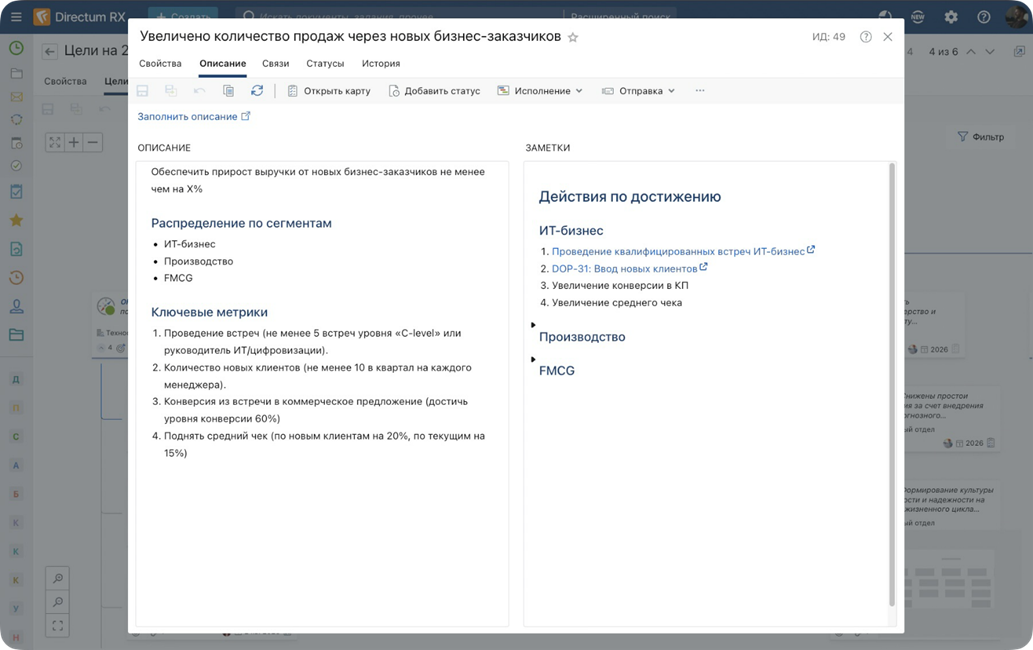The image size is (1033, 650).
Task: Click the refresh icon in card toolbar
Action: [257, 91]
